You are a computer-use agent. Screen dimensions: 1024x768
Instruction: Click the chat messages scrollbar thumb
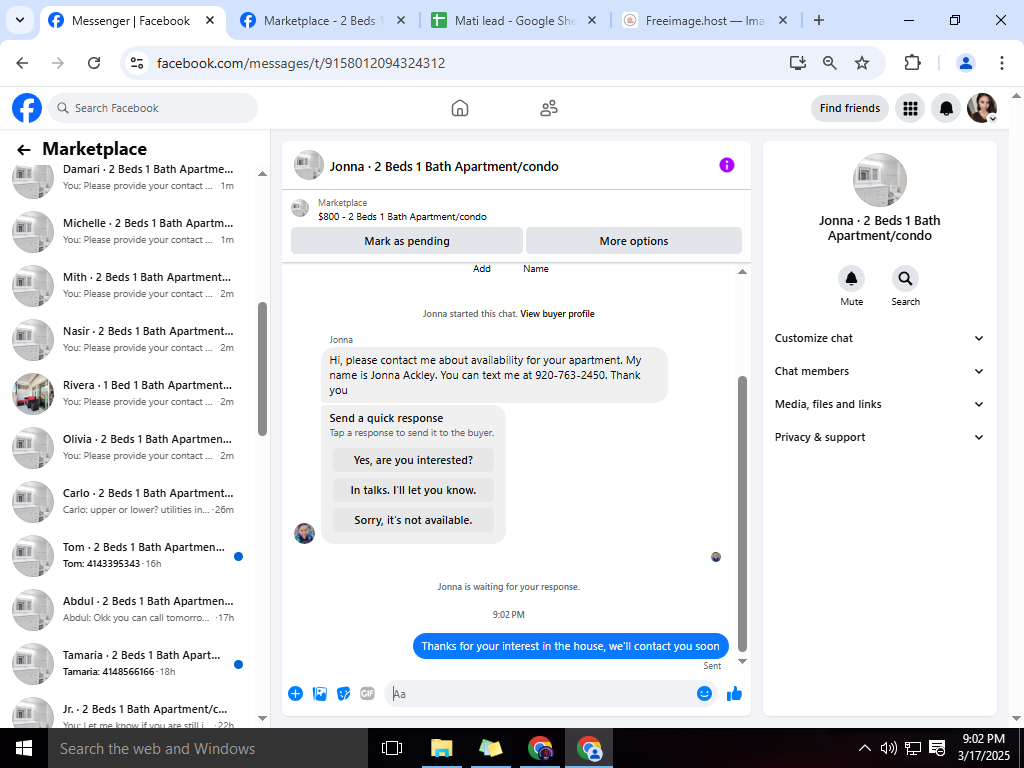coord(742,514)
